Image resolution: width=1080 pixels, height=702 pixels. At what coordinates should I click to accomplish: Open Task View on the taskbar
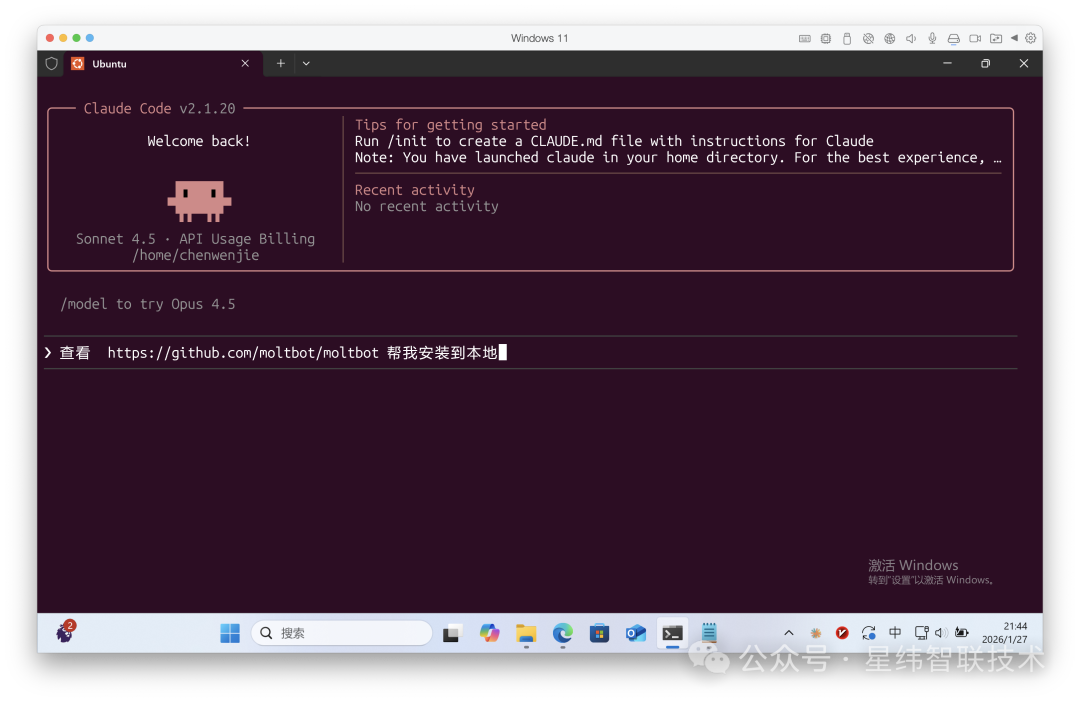tap(452, 633)
